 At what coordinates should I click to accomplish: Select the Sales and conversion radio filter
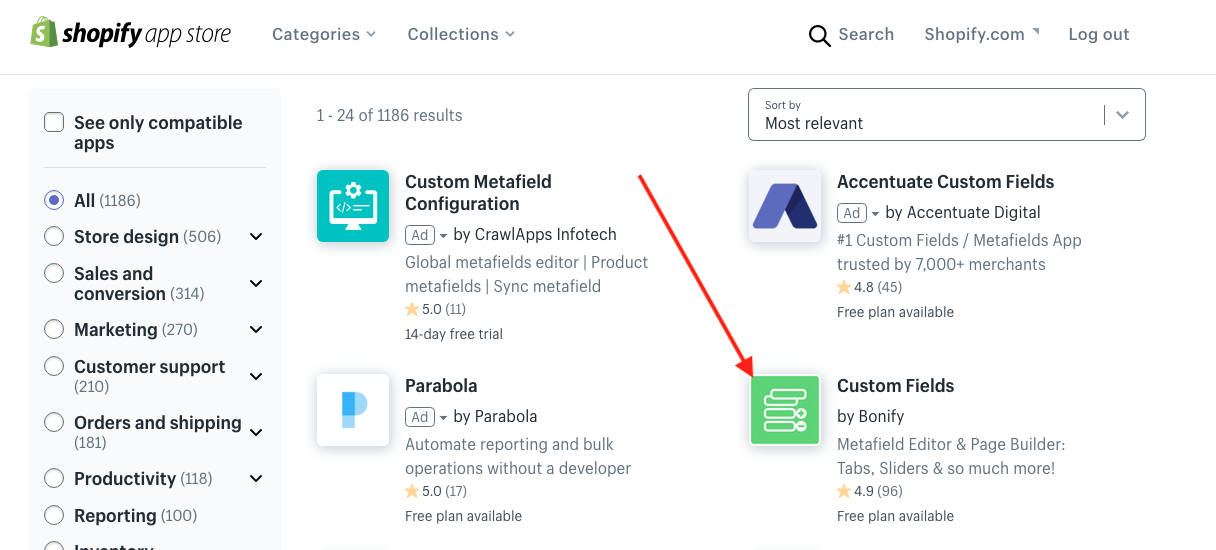54,273
